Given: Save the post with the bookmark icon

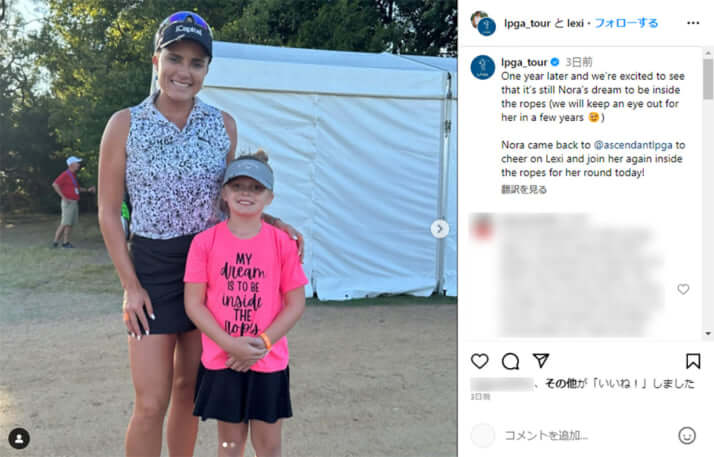Looking at the screenshot, I should (x=693, y=361).
